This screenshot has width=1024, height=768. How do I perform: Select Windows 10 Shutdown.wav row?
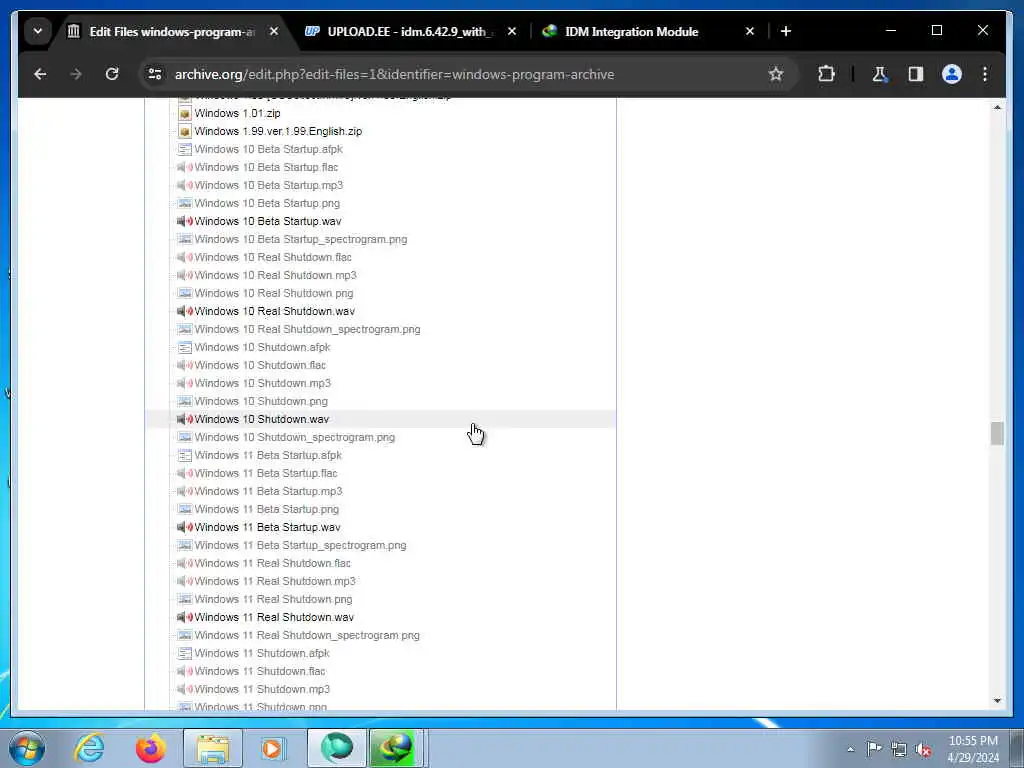[x=380, y=419]
